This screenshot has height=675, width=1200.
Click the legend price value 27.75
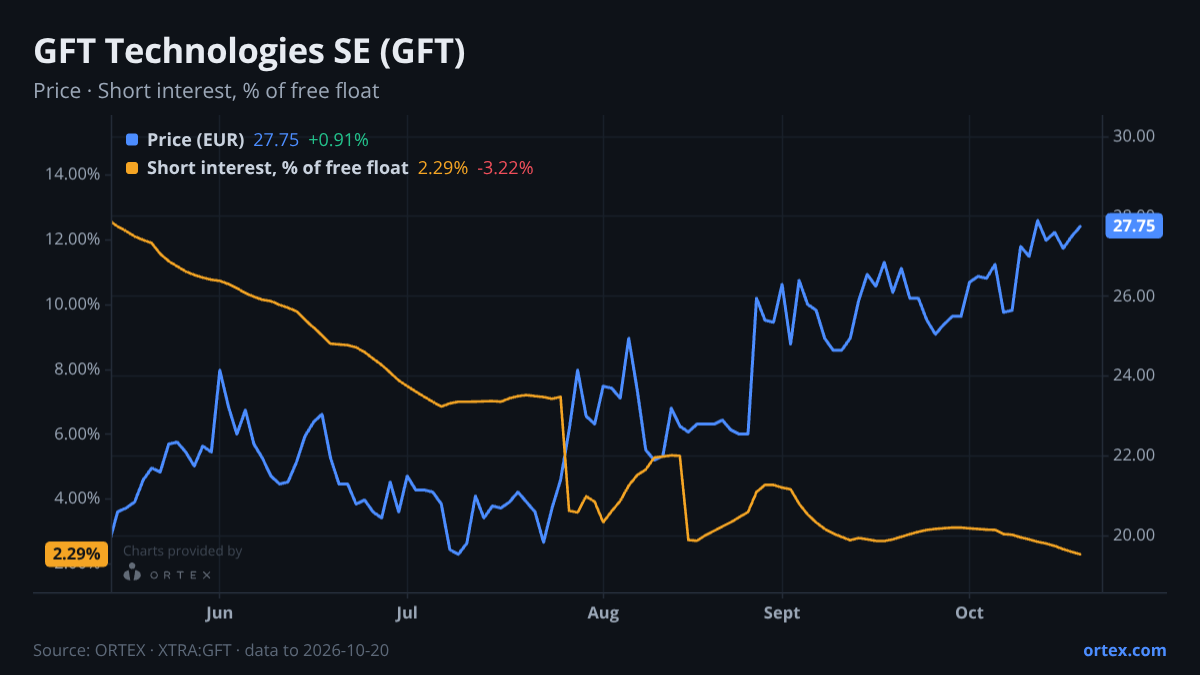pos(276,140)
